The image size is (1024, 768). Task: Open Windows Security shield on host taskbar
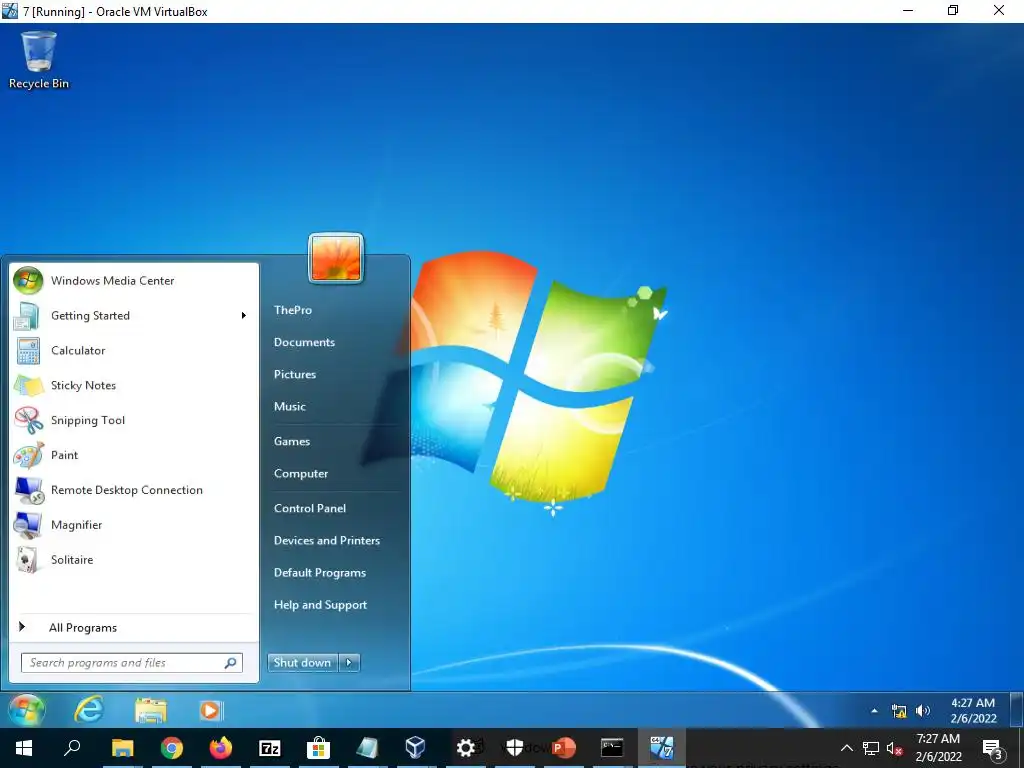tap(515, 748)
